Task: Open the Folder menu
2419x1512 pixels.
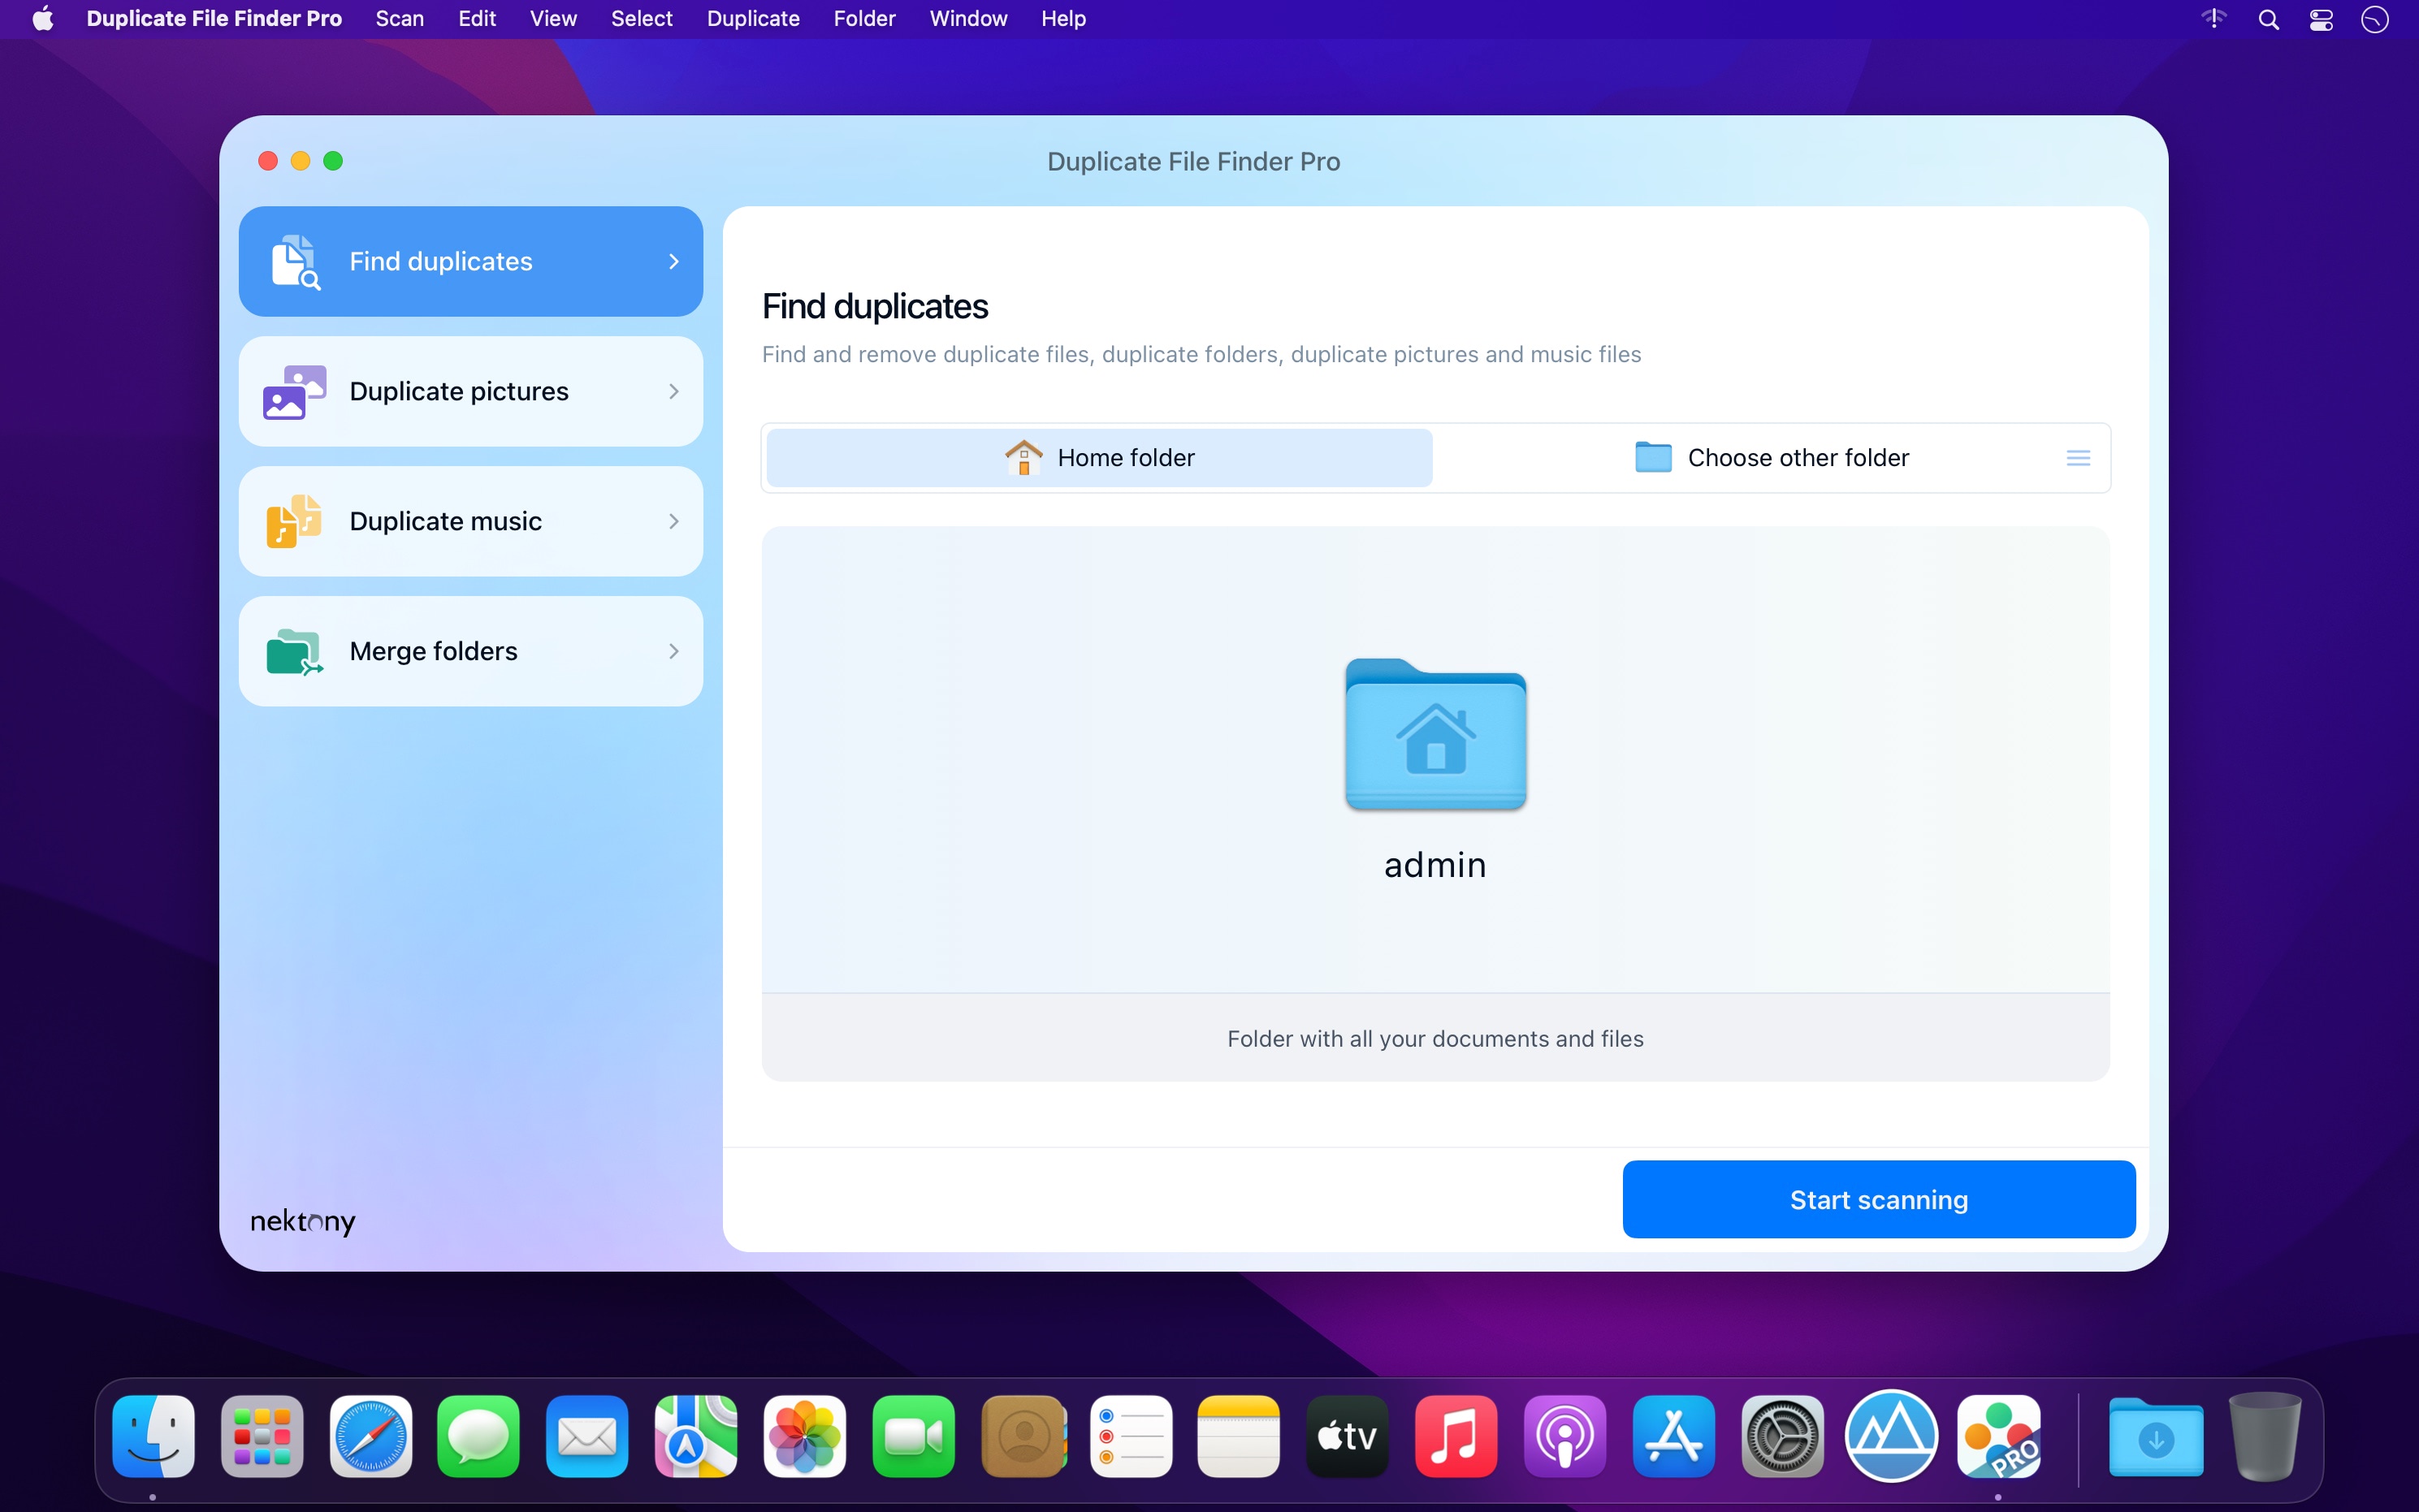Action: point(864,19)
